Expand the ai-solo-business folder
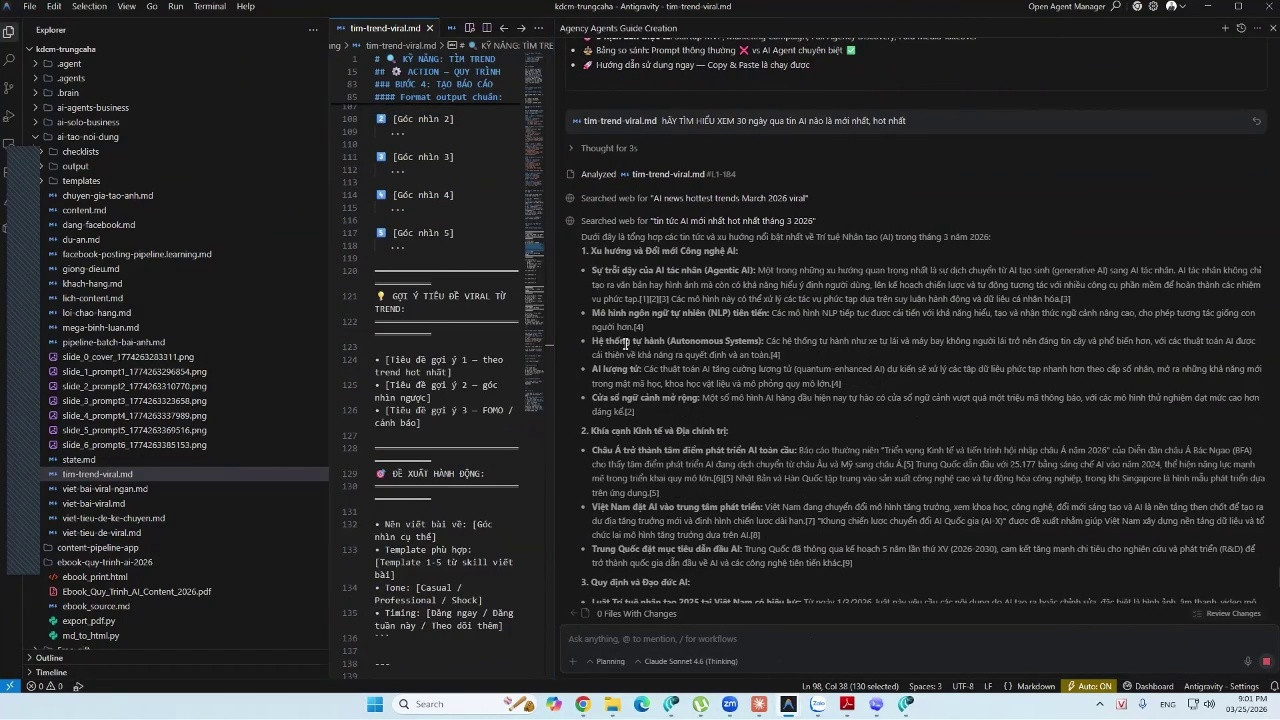This screenshot has width=1280, height=720. tap(88, 122)
